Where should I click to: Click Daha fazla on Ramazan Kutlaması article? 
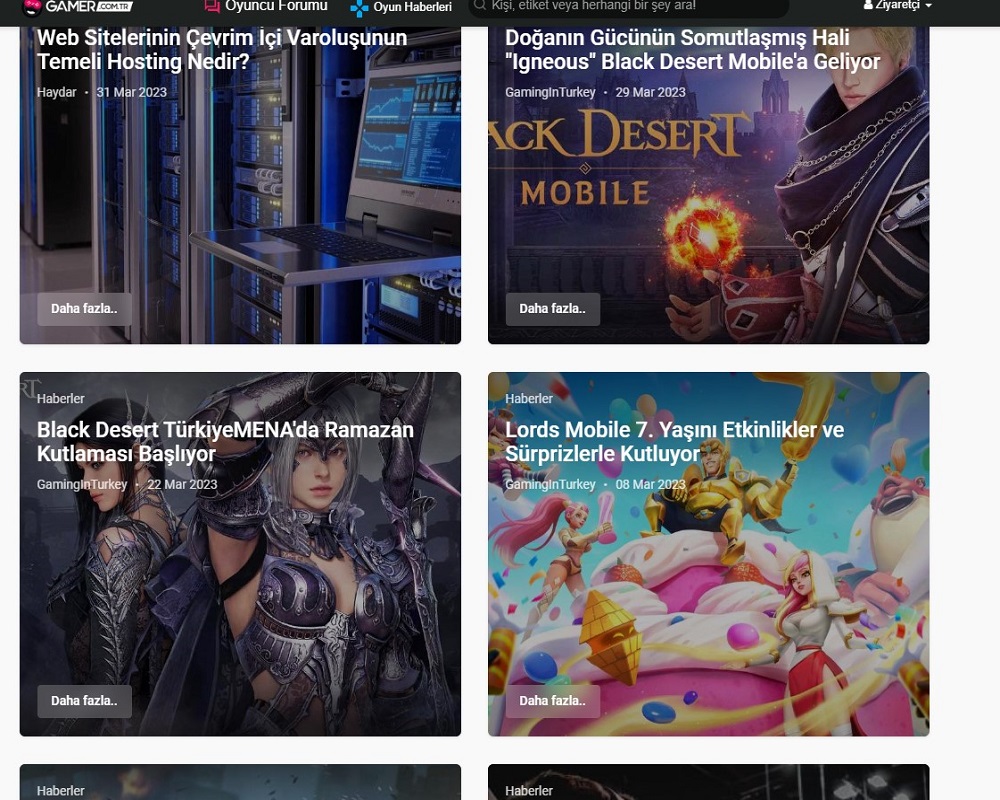(84, 701)
